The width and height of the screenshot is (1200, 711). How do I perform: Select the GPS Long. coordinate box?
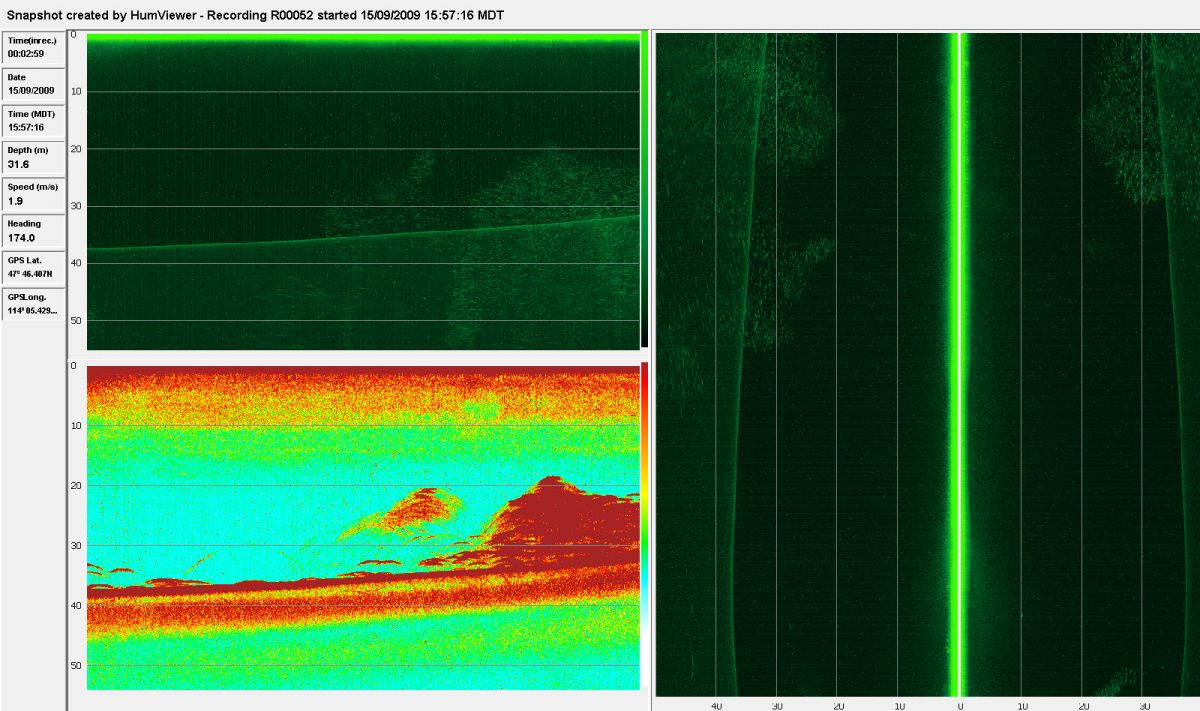point(33,304)
